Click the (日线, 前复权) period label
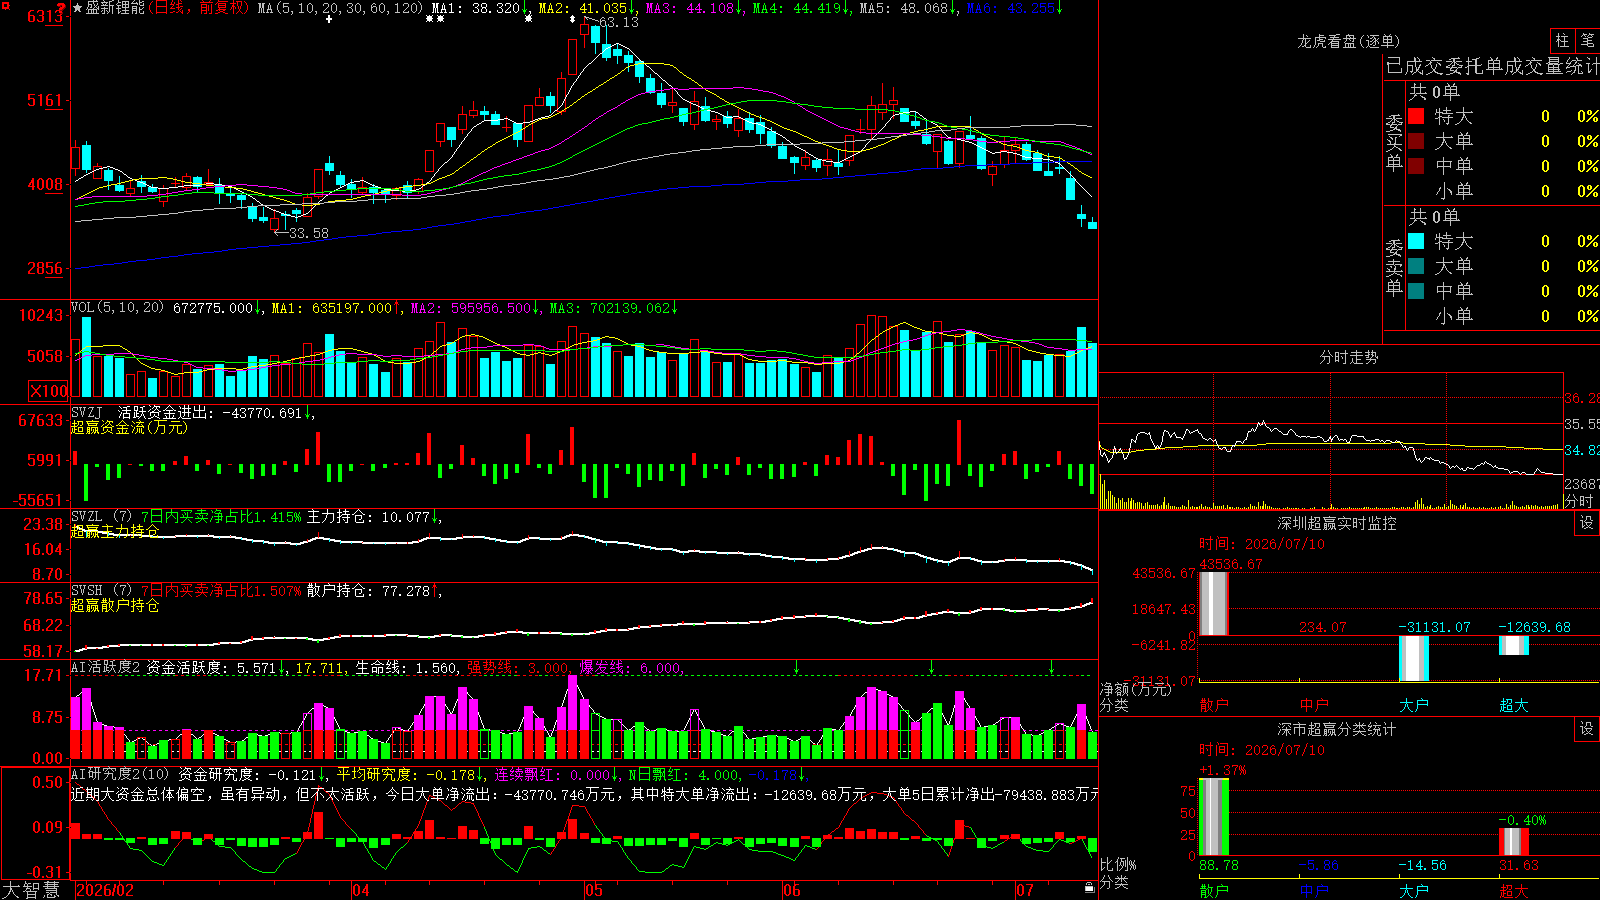Viewport: 1600px width, 900px height. [x=199, y=8]
